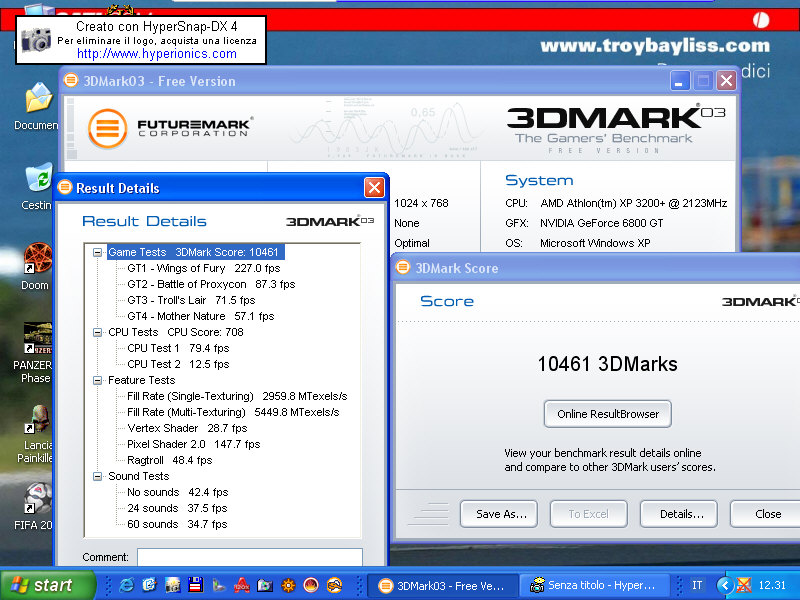This screenshot has width=800, height=600.
Task: Launch the red flame Quick Launch icon
Action: pos(311,585)
